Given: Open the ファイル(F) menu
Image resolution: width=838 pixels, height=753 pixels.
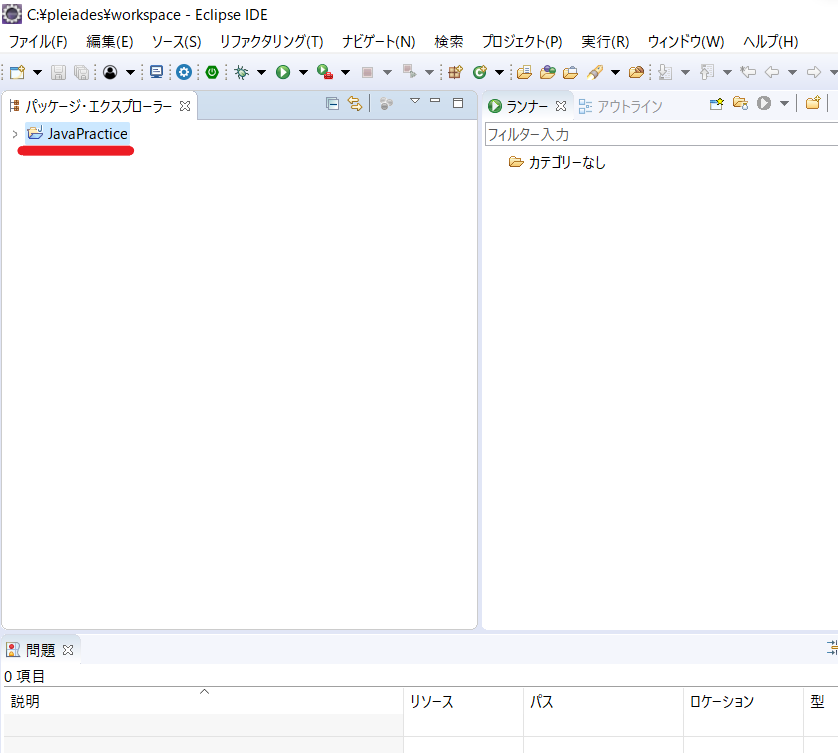Looking at the screenshot, I should pos(38,42).
